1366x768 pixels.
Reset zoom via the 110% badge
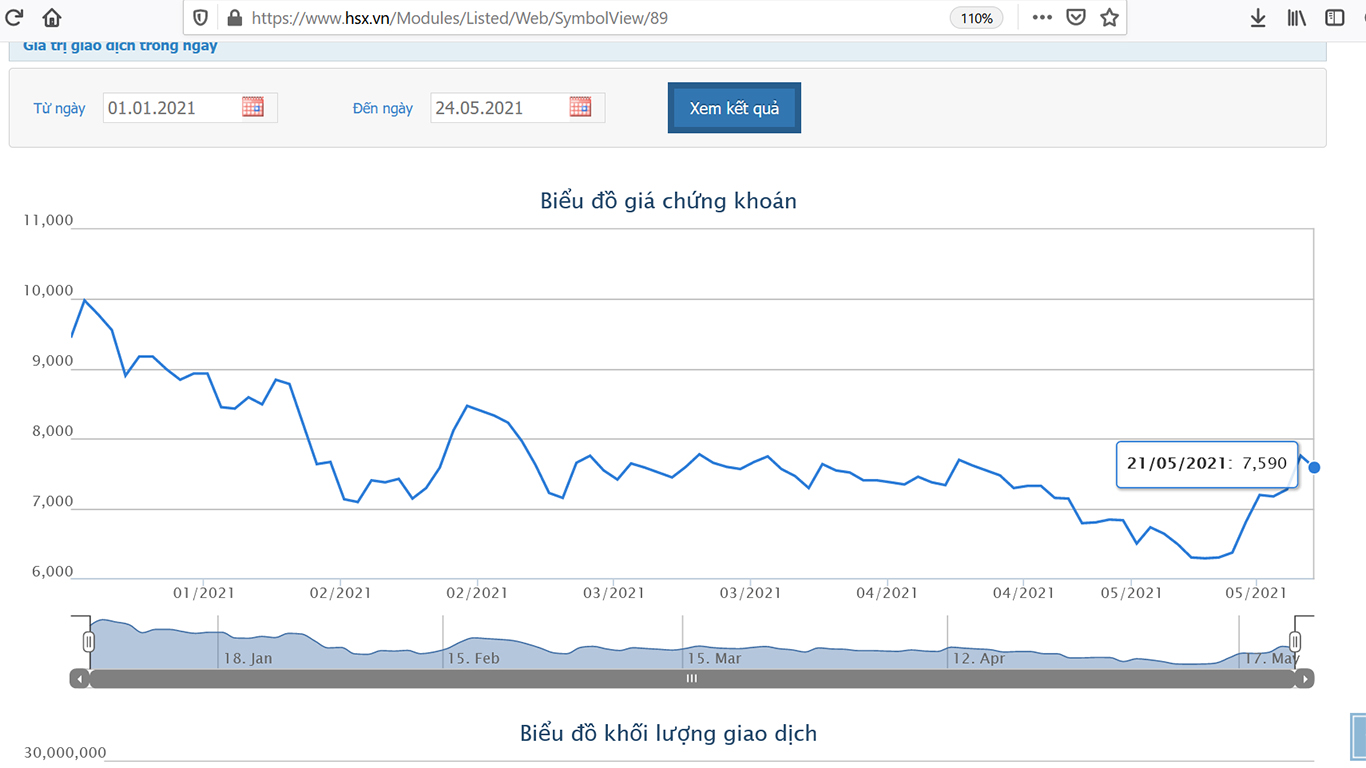(x=976, y=18)
